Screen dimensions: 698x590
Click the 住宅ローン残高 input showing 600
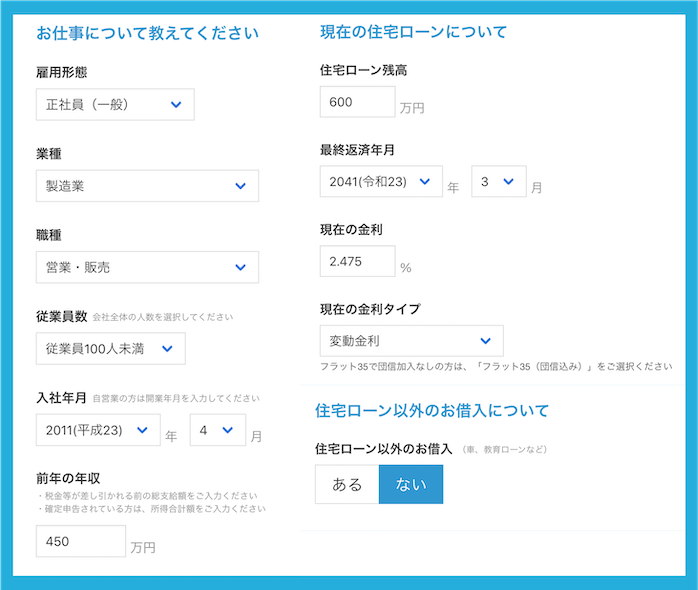point(357,102)
